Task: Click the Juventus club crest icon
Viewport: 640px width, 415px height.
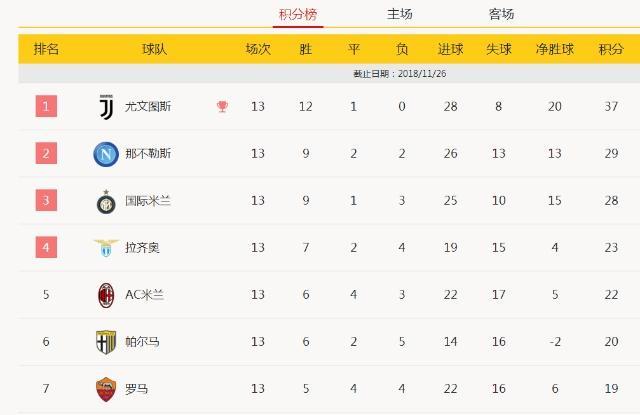Action: (x=105, y=107)
